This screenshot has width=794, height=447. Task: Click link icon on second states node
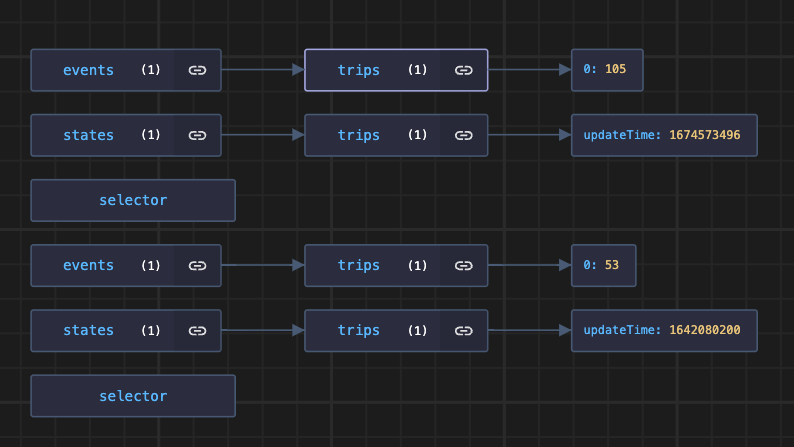[197, 330]
